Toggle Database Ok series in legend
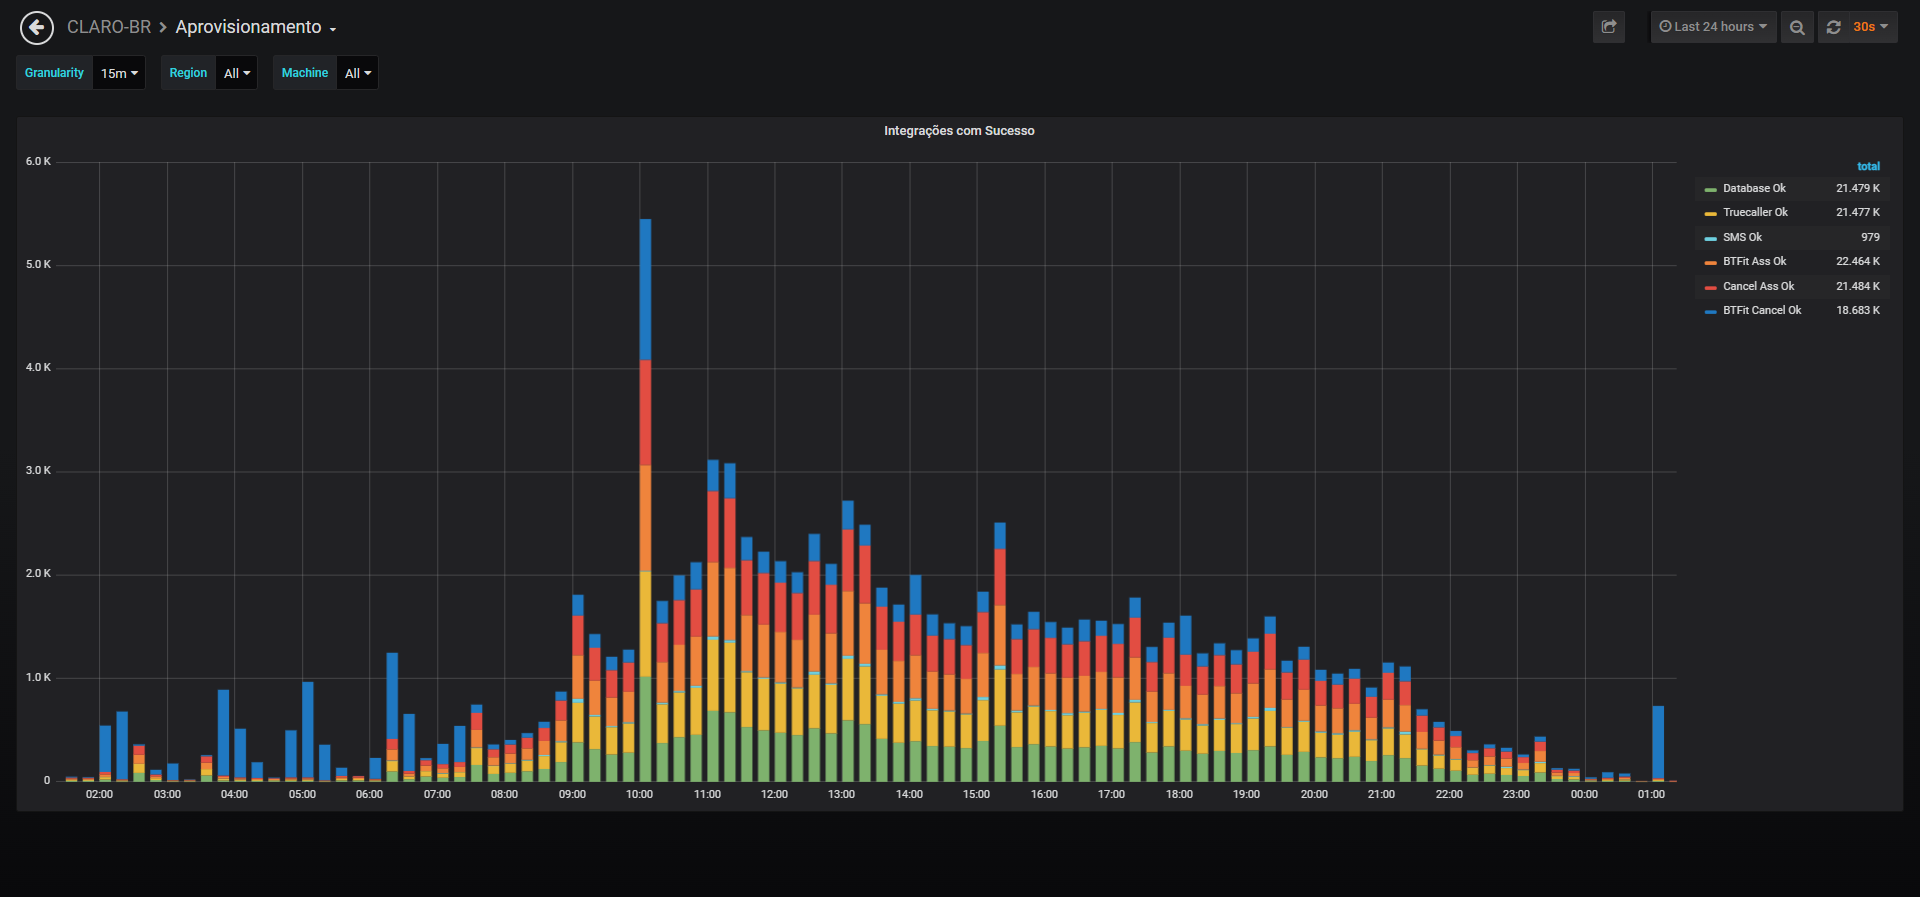The height and width of the screenshot is (897, 1920). tap(1754, 188)
